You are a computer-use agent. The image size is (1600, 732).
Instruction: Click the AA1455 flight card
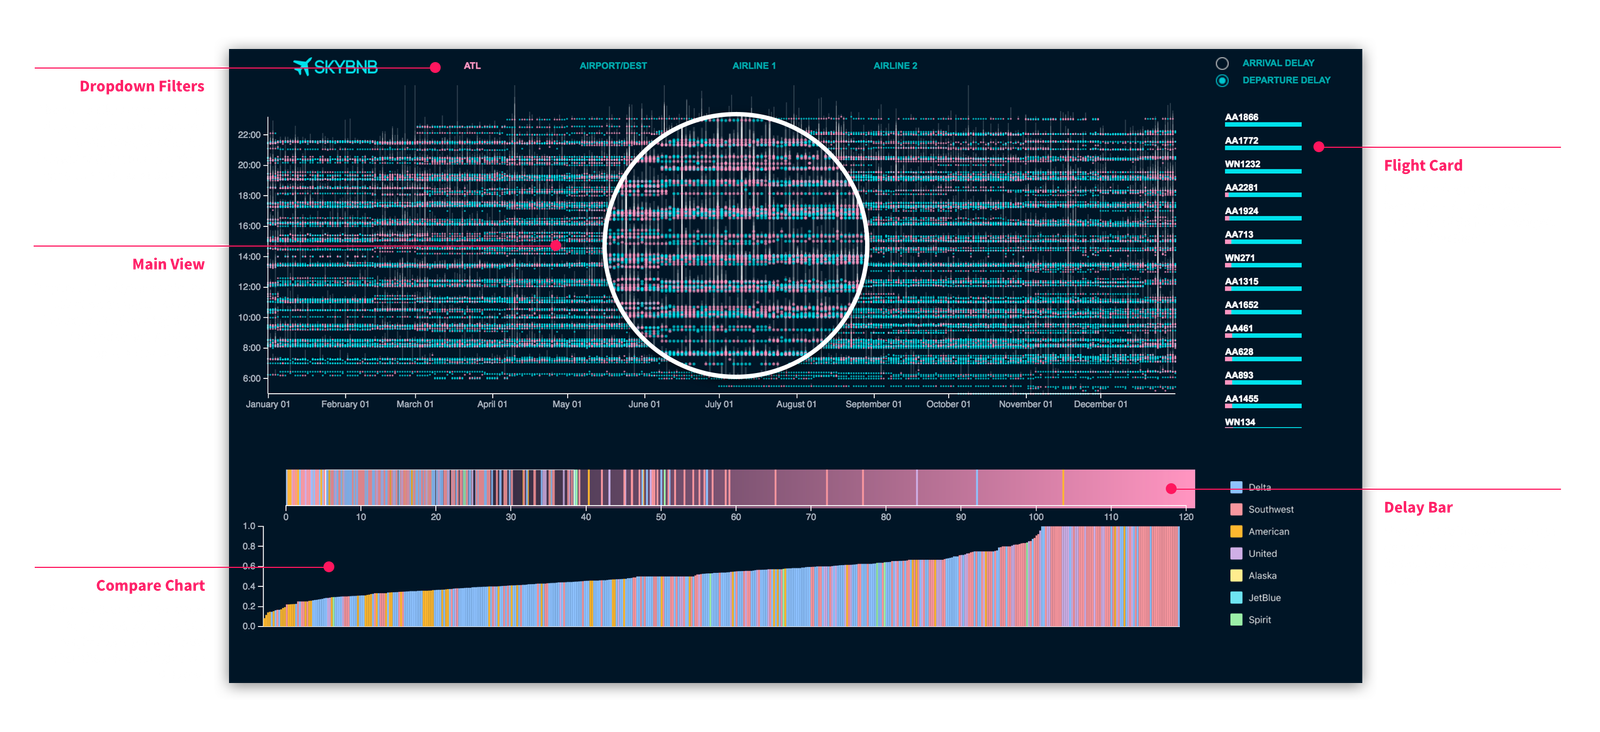click(1242, 399)
